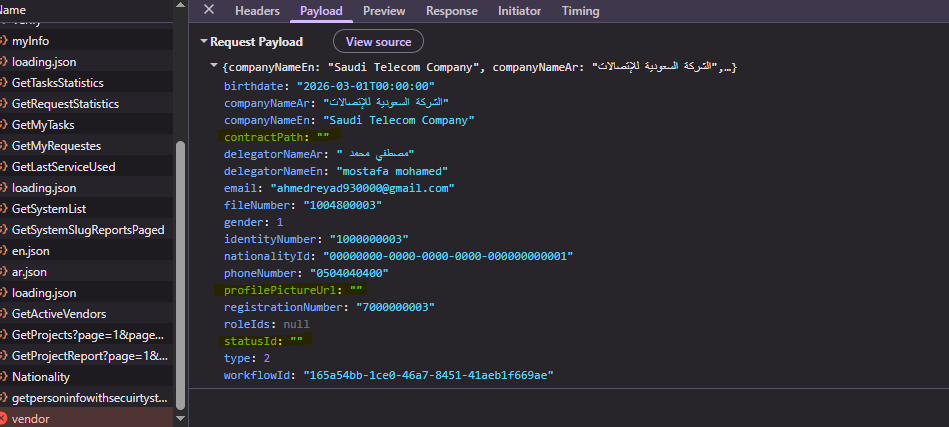Click the View source button
The image size is (949, 427).
[378, 42]
